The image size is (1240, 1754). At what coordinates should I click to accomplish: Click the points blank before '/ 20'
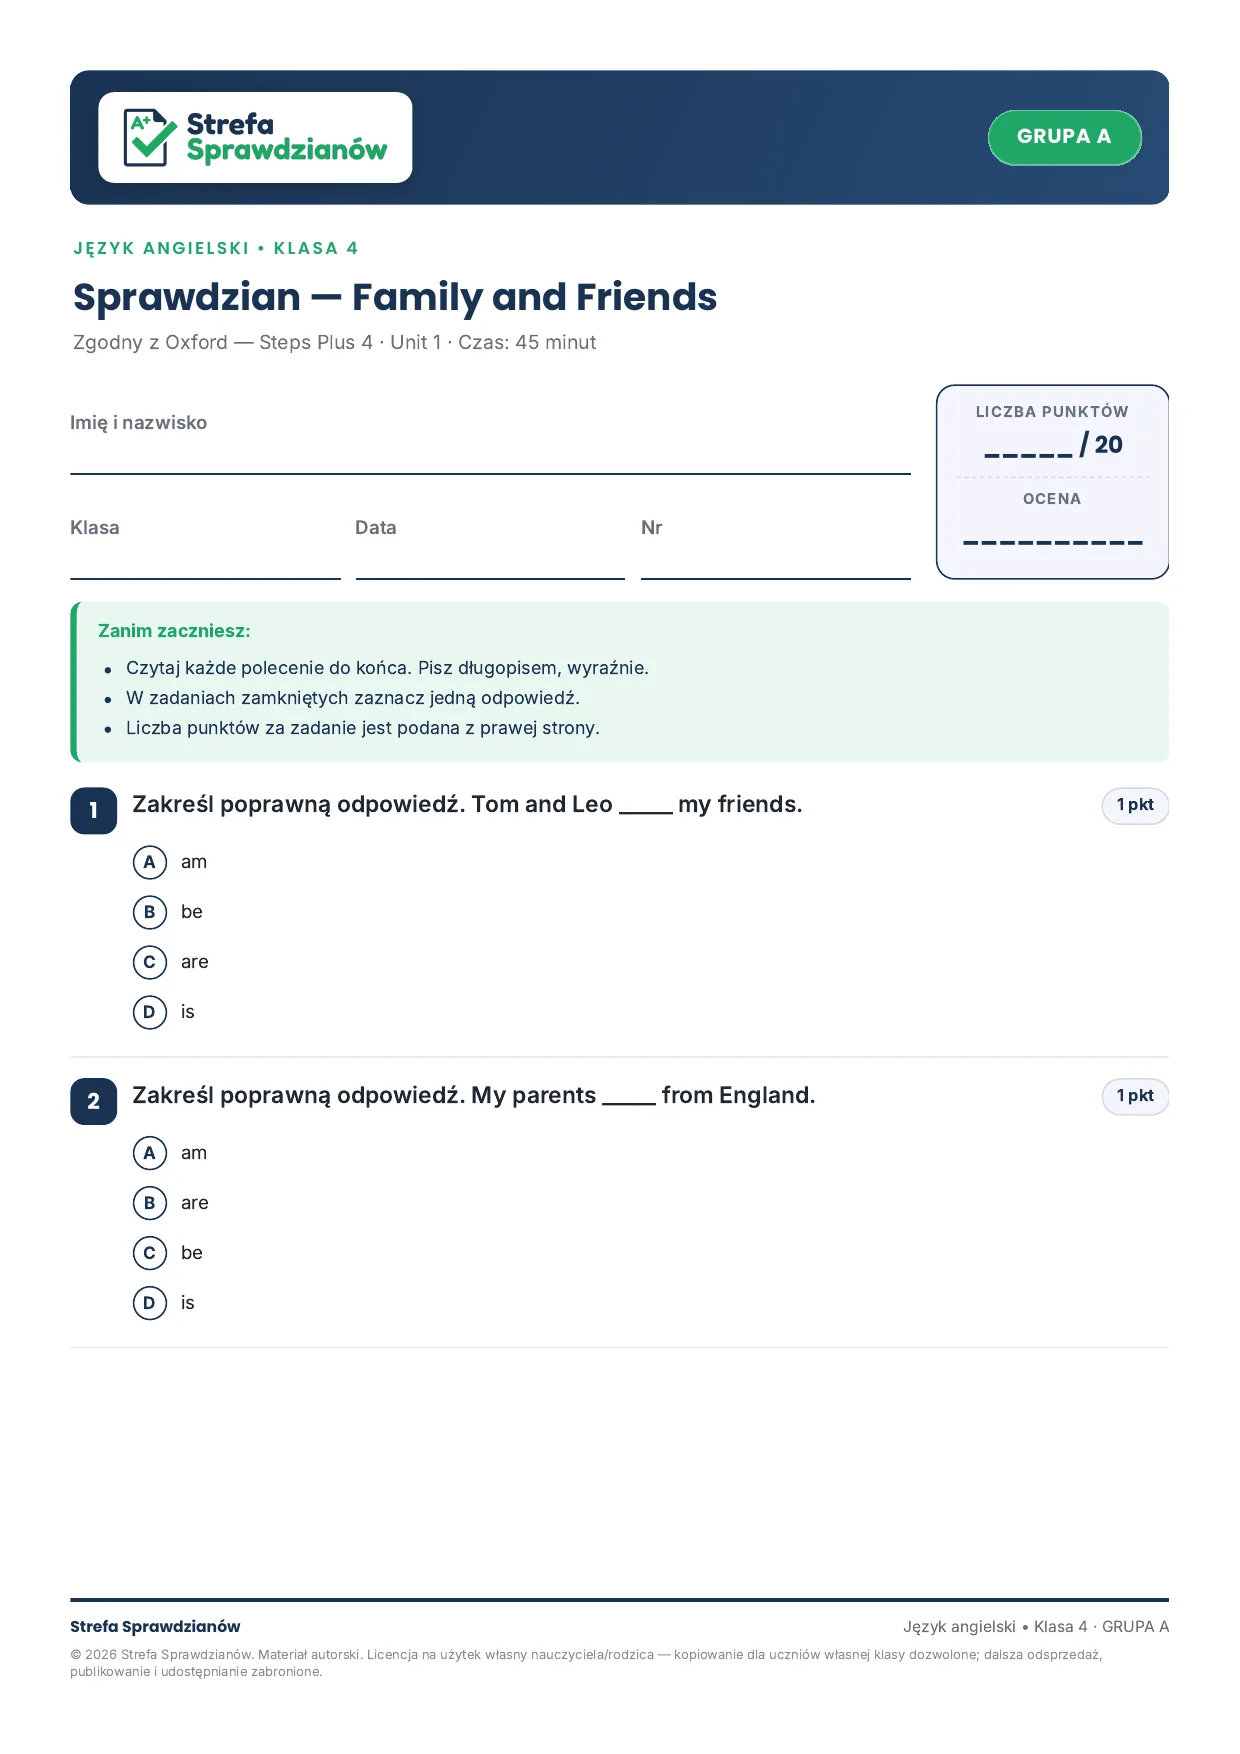coord(1028,452)
